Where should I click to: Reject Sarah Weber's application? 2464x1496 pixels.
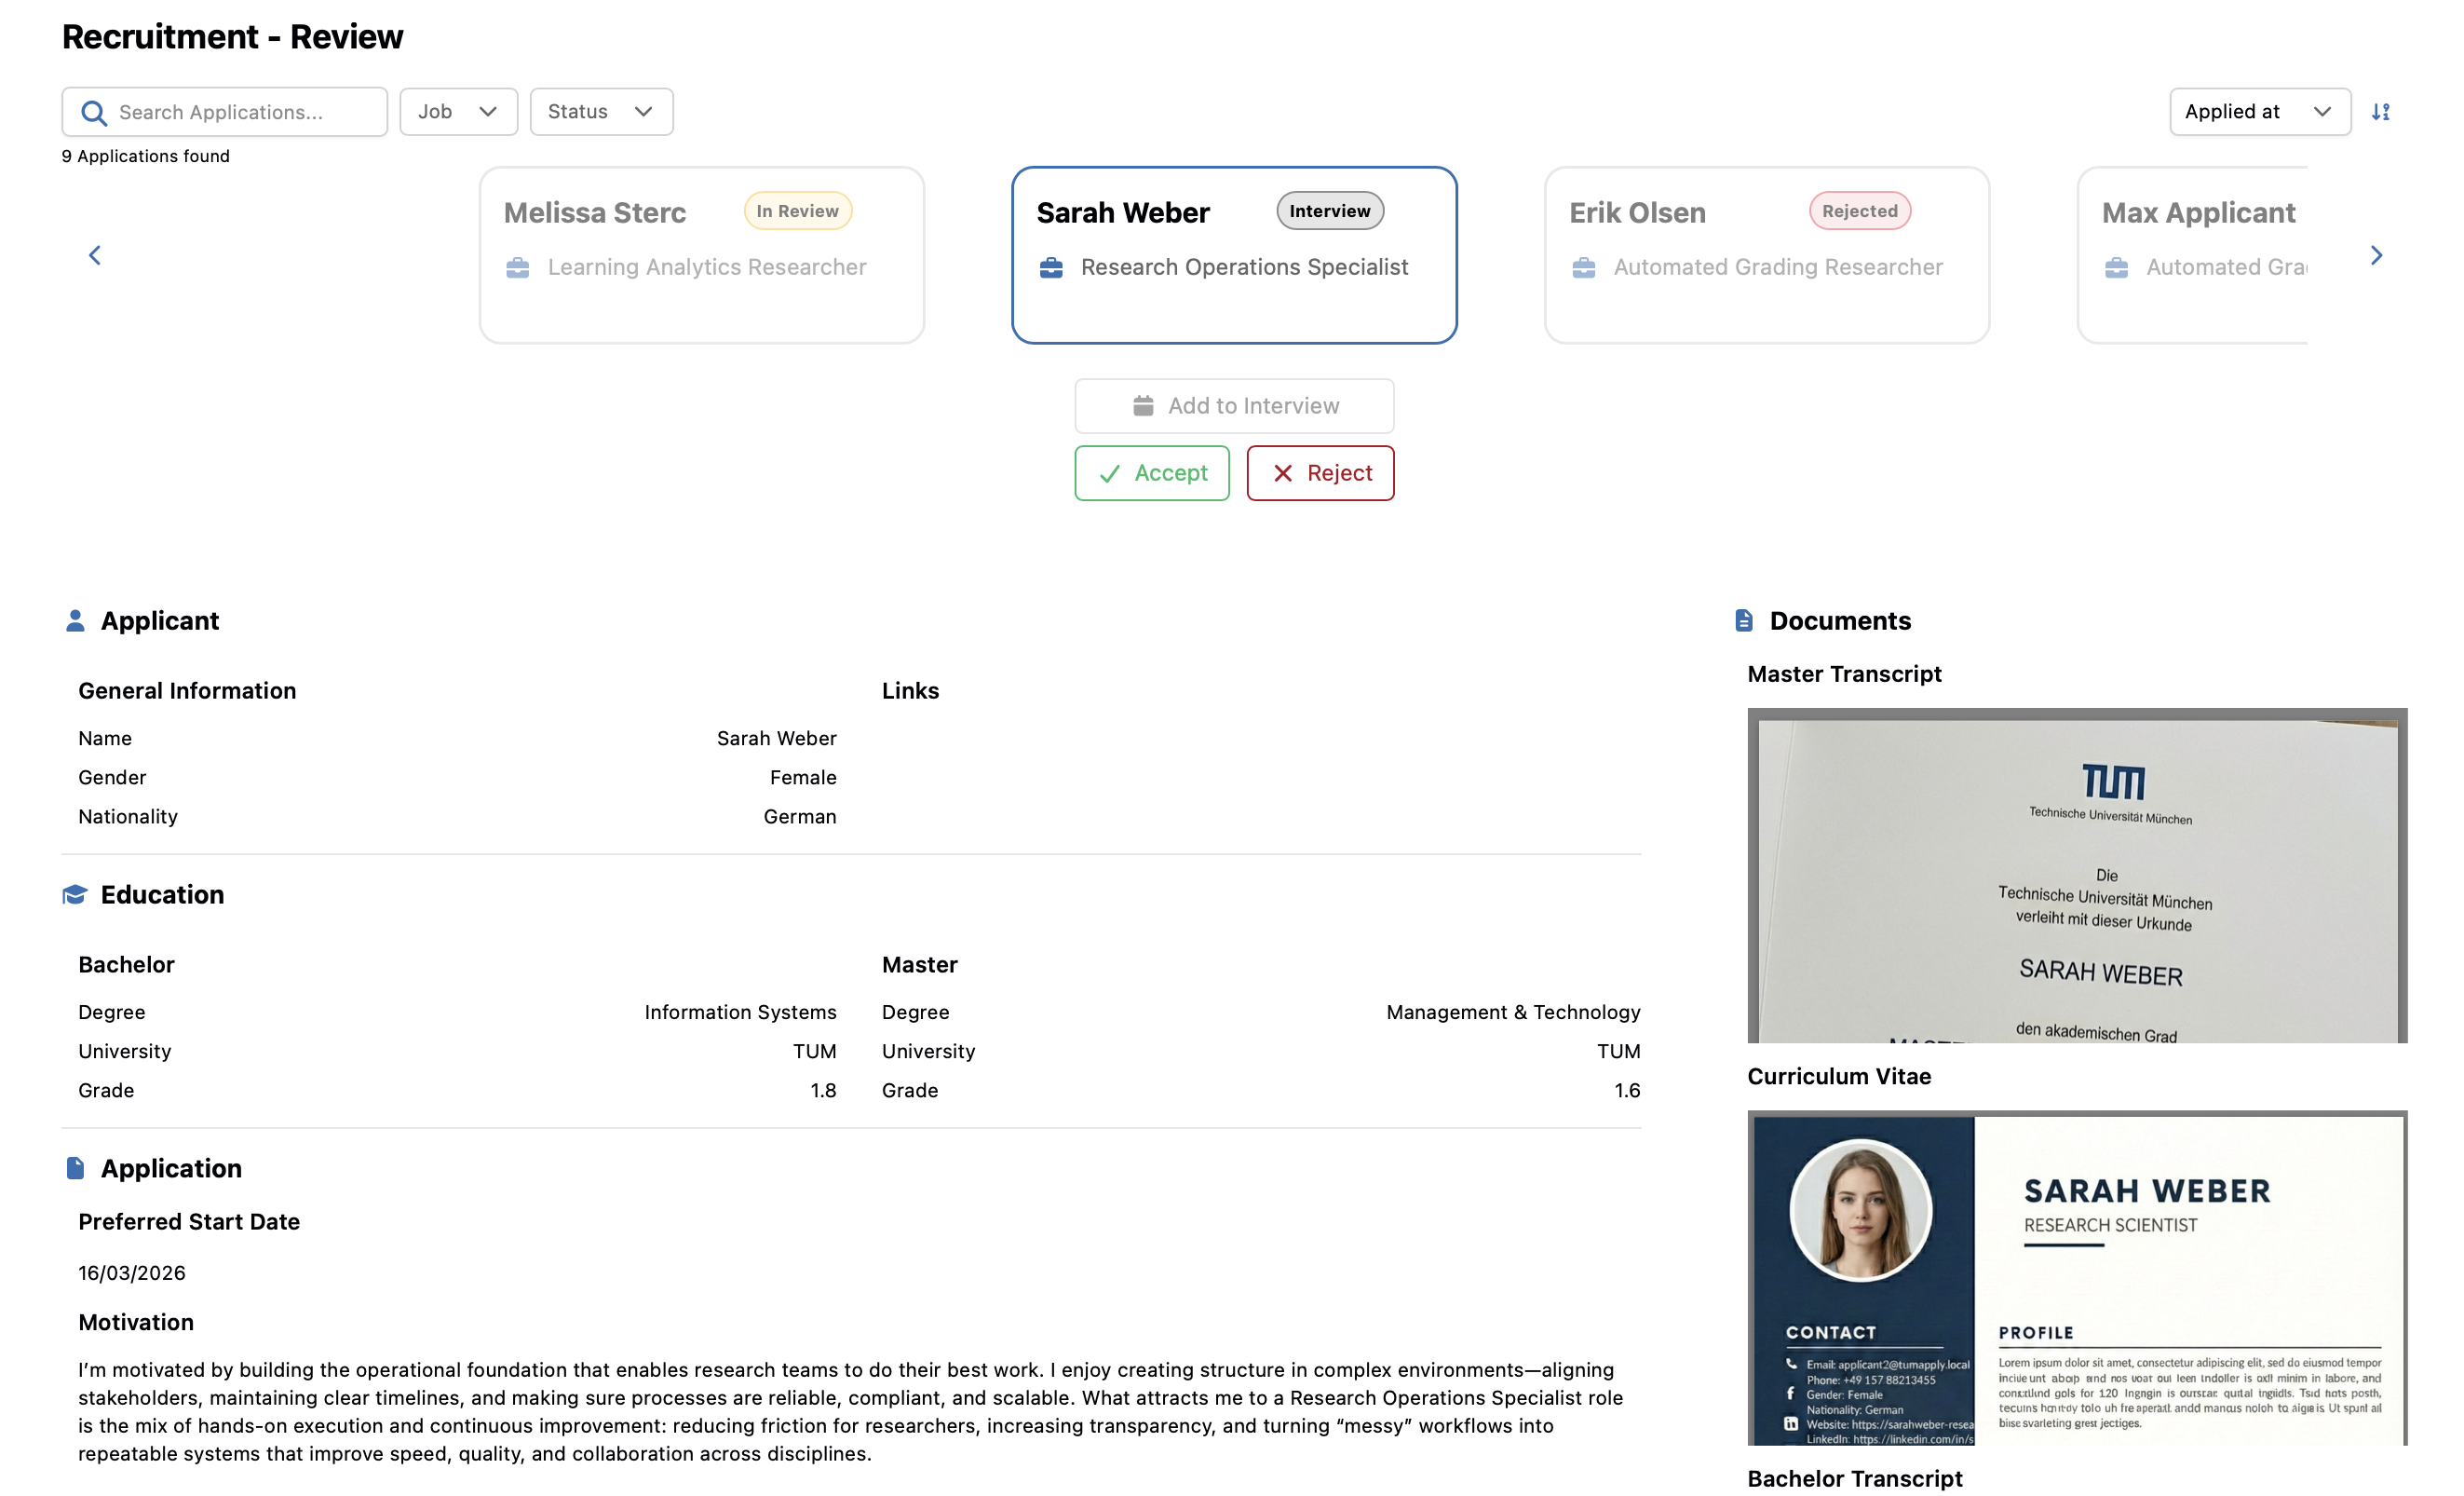pyautogui.click(x=1320, y=473)
